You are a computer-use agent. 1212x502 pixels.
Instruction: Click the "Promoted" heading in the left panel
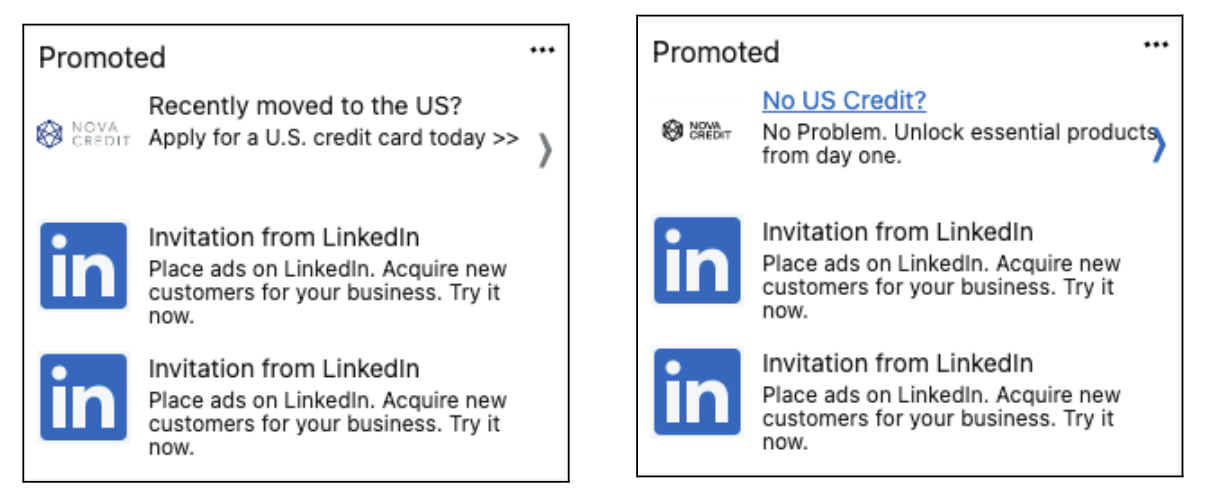click(x=102, y=58)
